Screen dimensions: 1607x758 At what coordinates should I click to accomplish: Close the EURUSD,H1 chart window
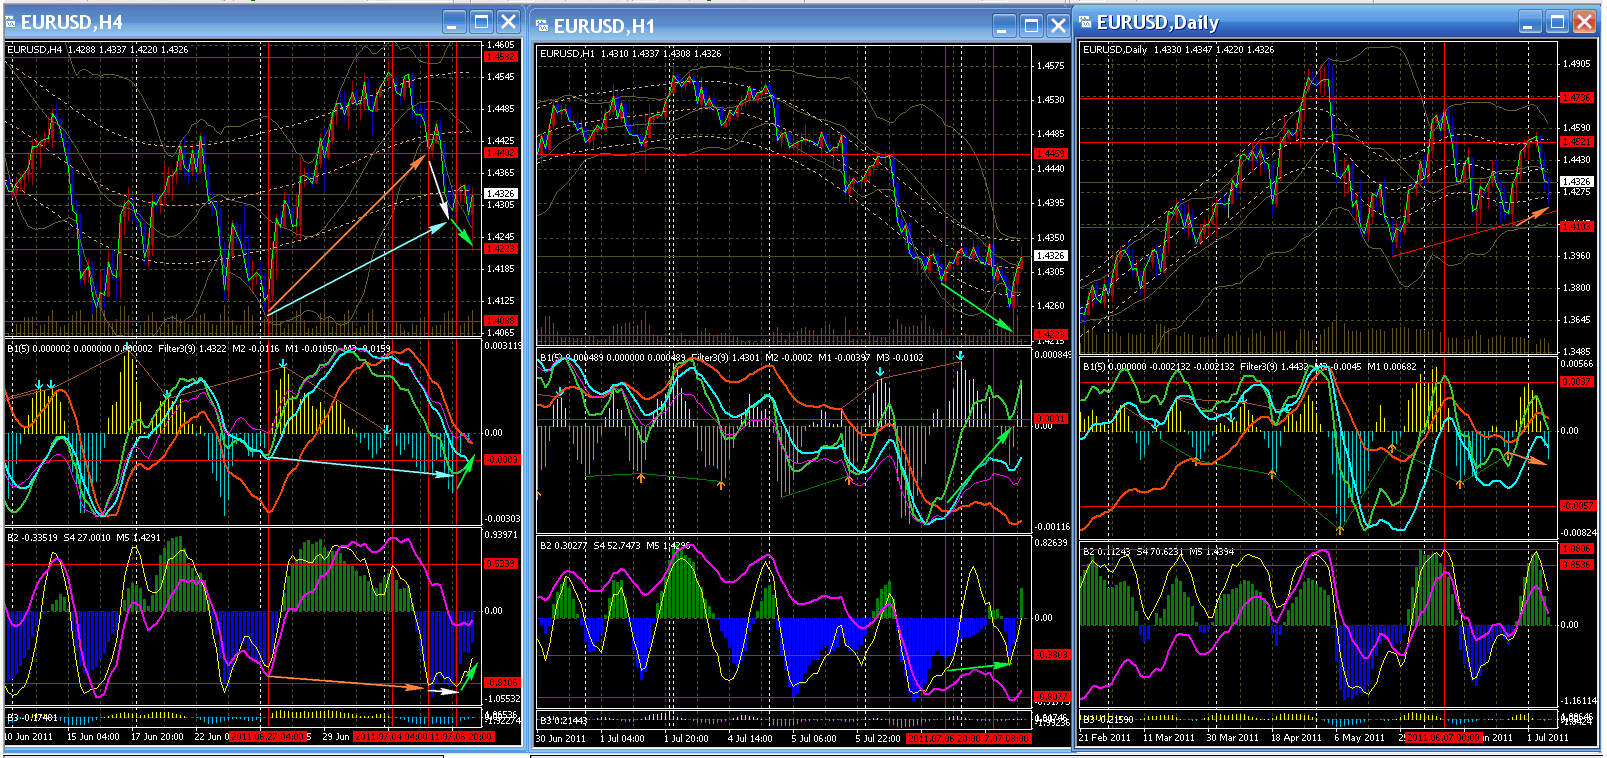pyautogui.click(x=1058, y=26)
